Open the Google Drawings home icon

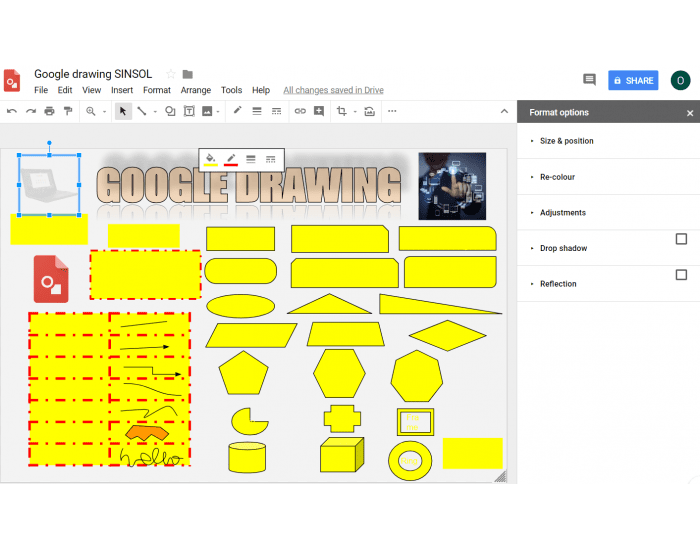point(12,80)
